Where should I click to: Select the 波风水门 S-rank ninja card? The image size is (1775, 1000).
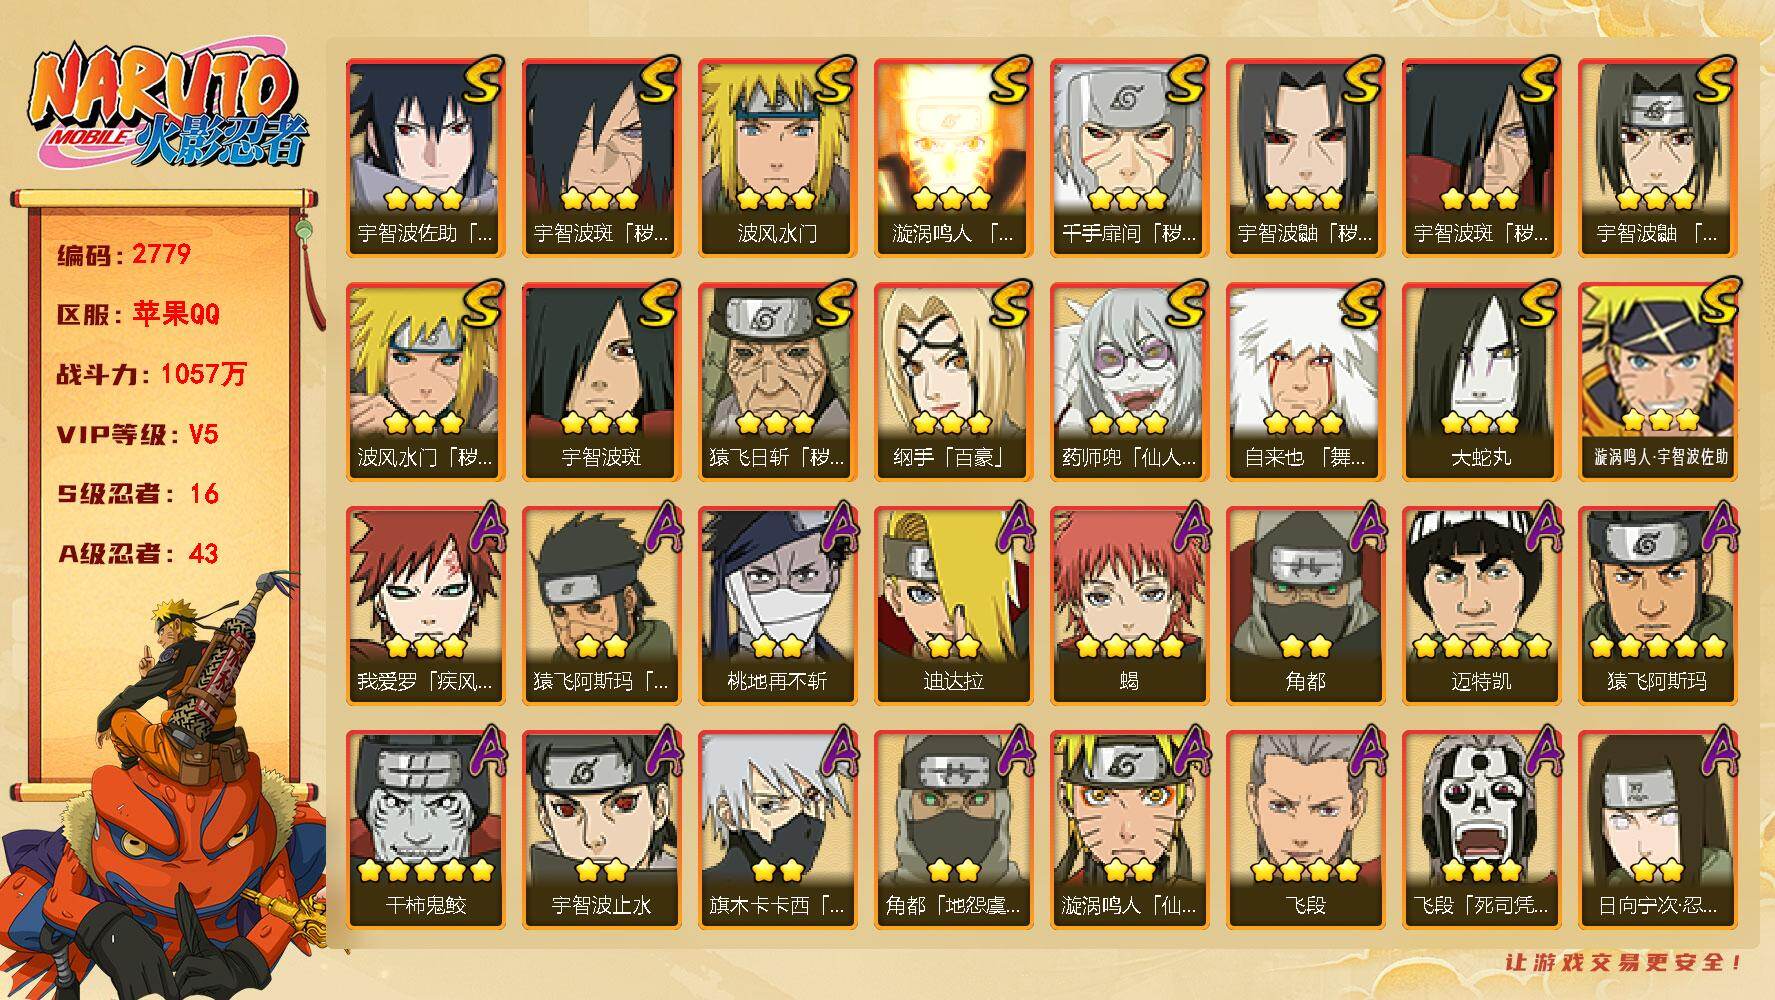(x=777, y=158)
